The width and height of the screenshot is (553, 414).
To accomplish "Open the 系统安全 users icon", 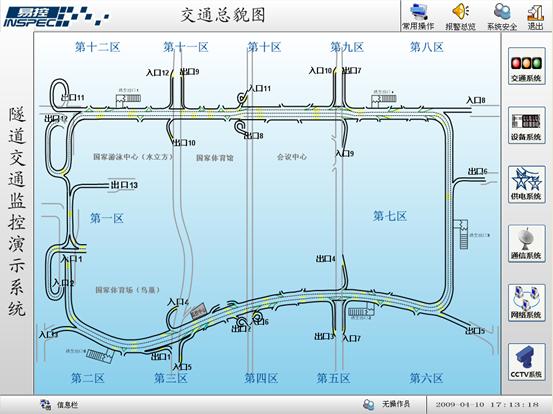I will coord(502,16).
